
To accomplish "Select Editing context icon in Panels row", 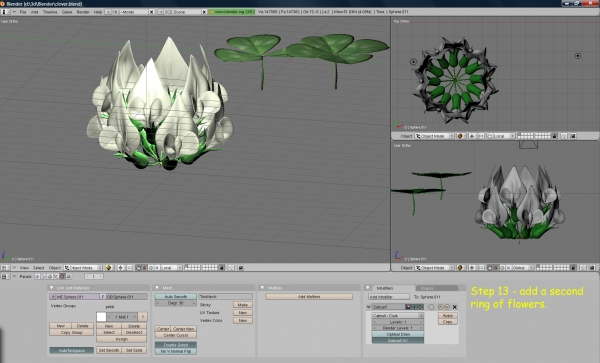I will (62, 276).
